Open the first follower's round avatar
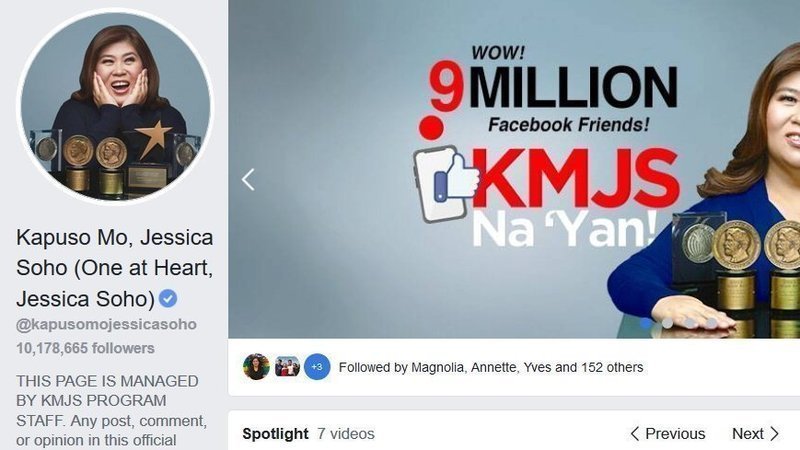The height and width of the screenshot is (450, 800). (x=256, y=367)
